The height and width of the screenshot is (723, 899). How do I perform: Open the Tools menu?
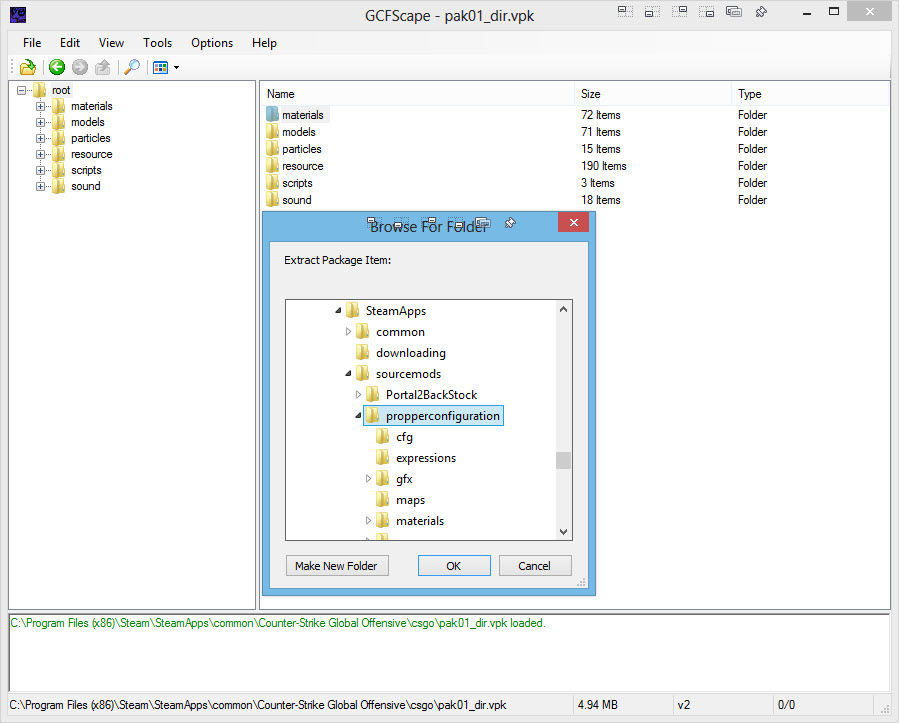click(x=158, y=43)
